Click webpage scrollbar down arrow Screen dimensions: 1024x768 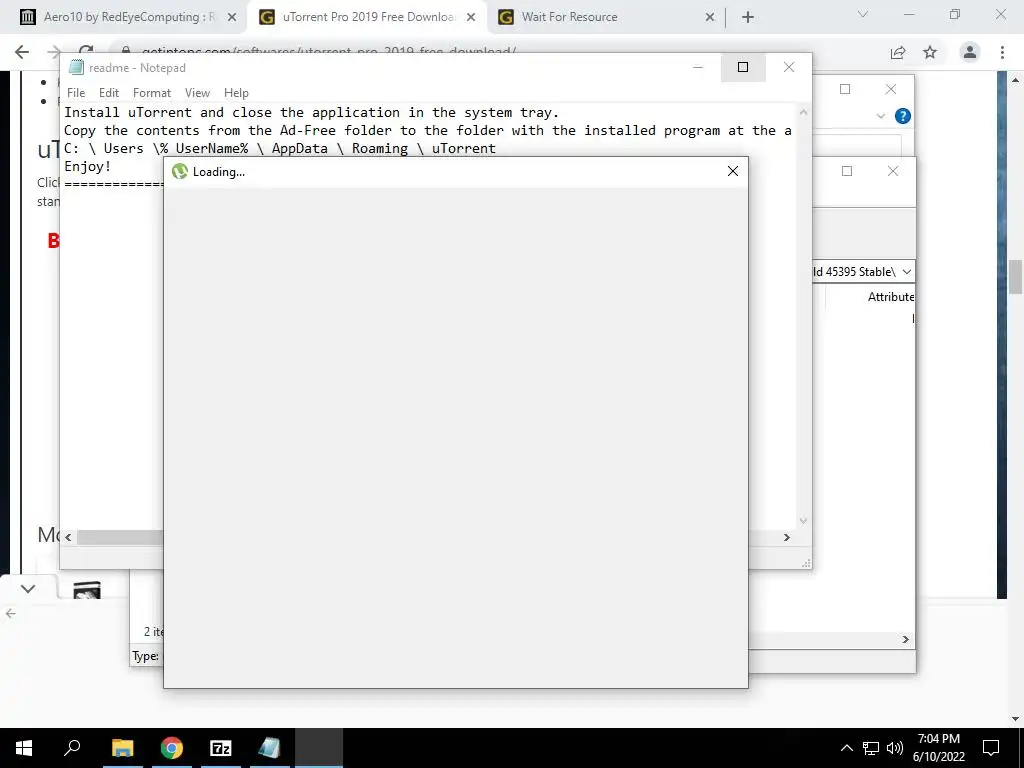1016,719
